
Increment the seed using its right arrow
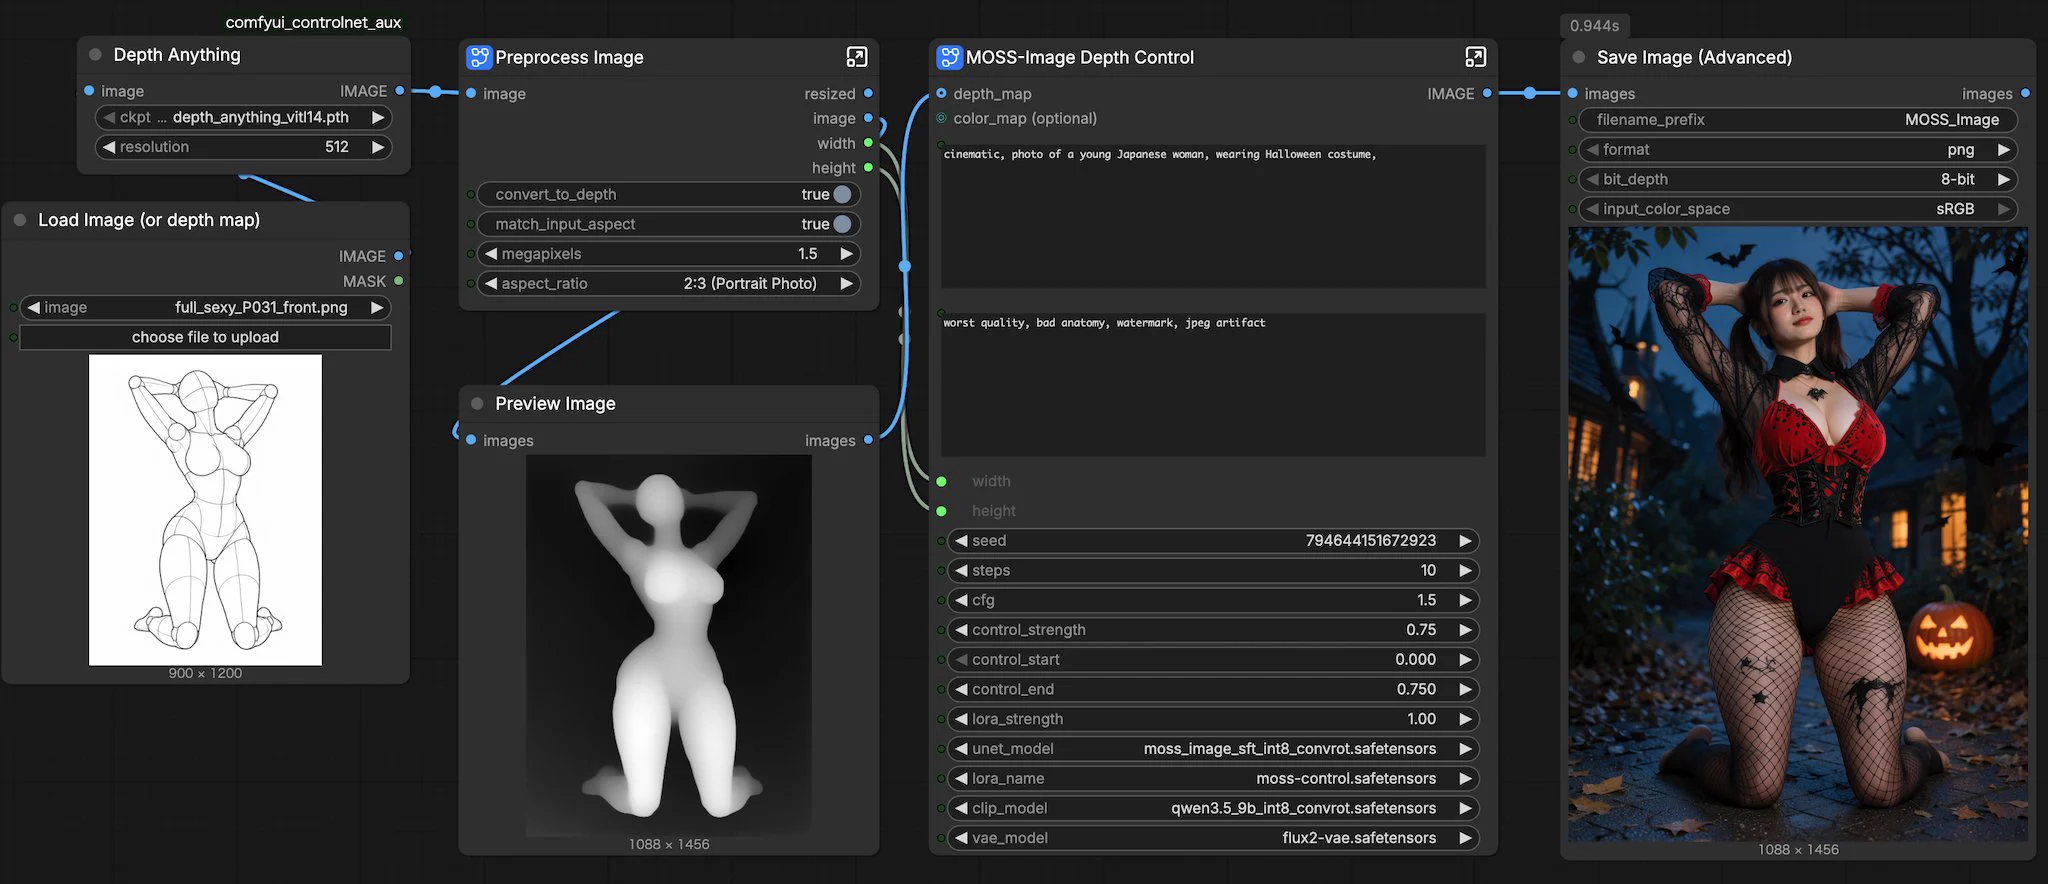[x=1465, y=541]
